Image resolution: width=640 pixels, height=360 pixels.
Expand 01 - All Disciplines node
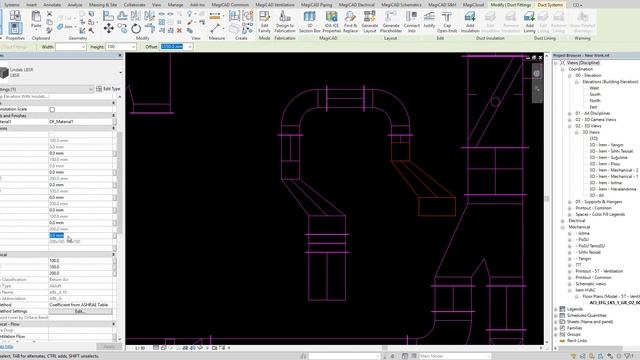tap(569, 113)
